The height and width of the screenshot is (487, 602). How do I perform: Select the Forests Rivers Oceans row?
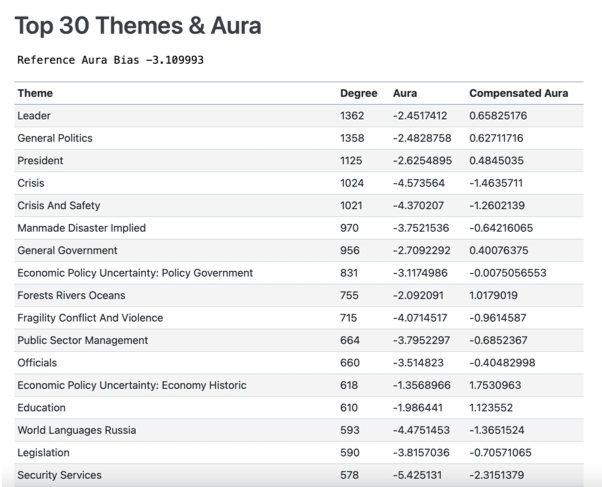(71, 295)
